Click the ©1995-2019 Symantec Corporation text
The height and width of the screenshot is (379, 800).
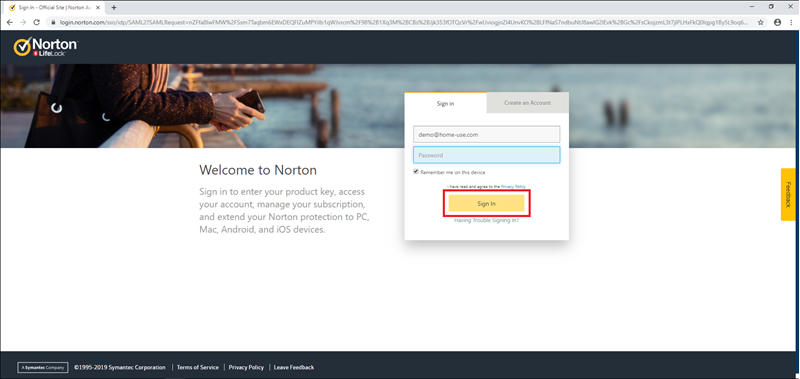click(x=120, y=367)
